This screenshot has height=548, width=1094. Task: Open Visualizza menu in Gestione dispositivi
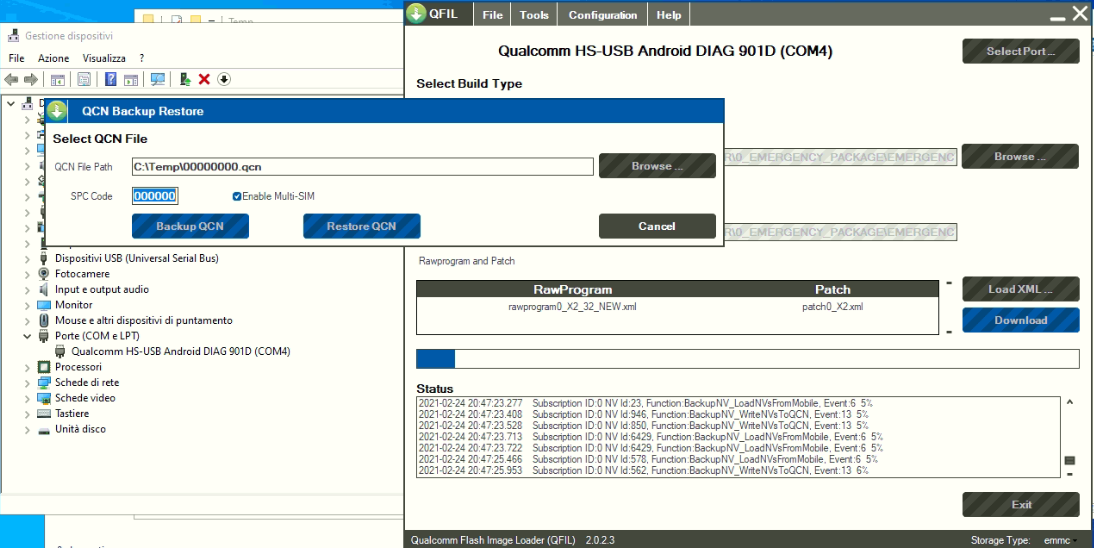tap(104, 58)
